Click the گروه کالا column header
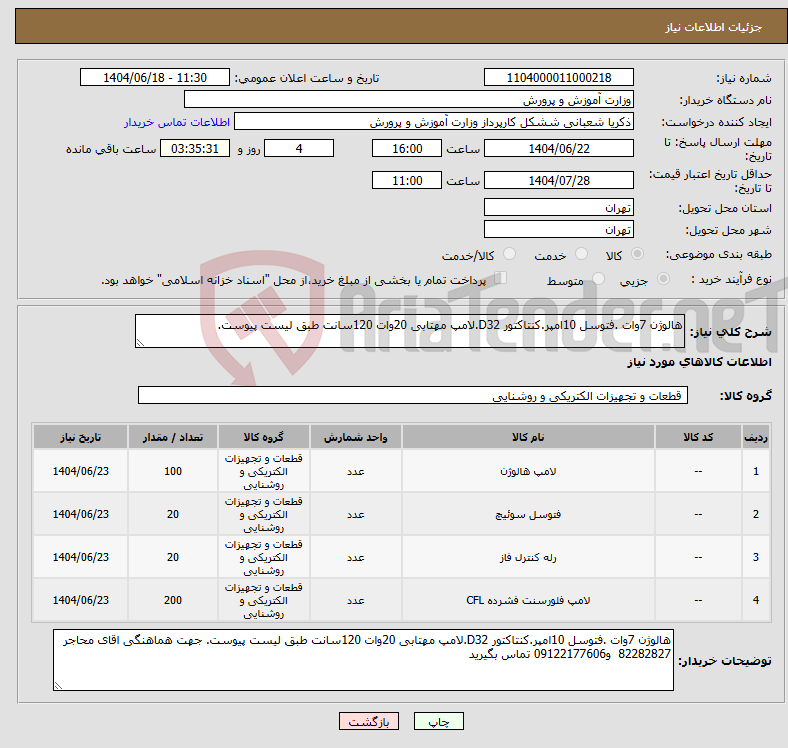This screenshot has height=748, width=788. point(264,437)
